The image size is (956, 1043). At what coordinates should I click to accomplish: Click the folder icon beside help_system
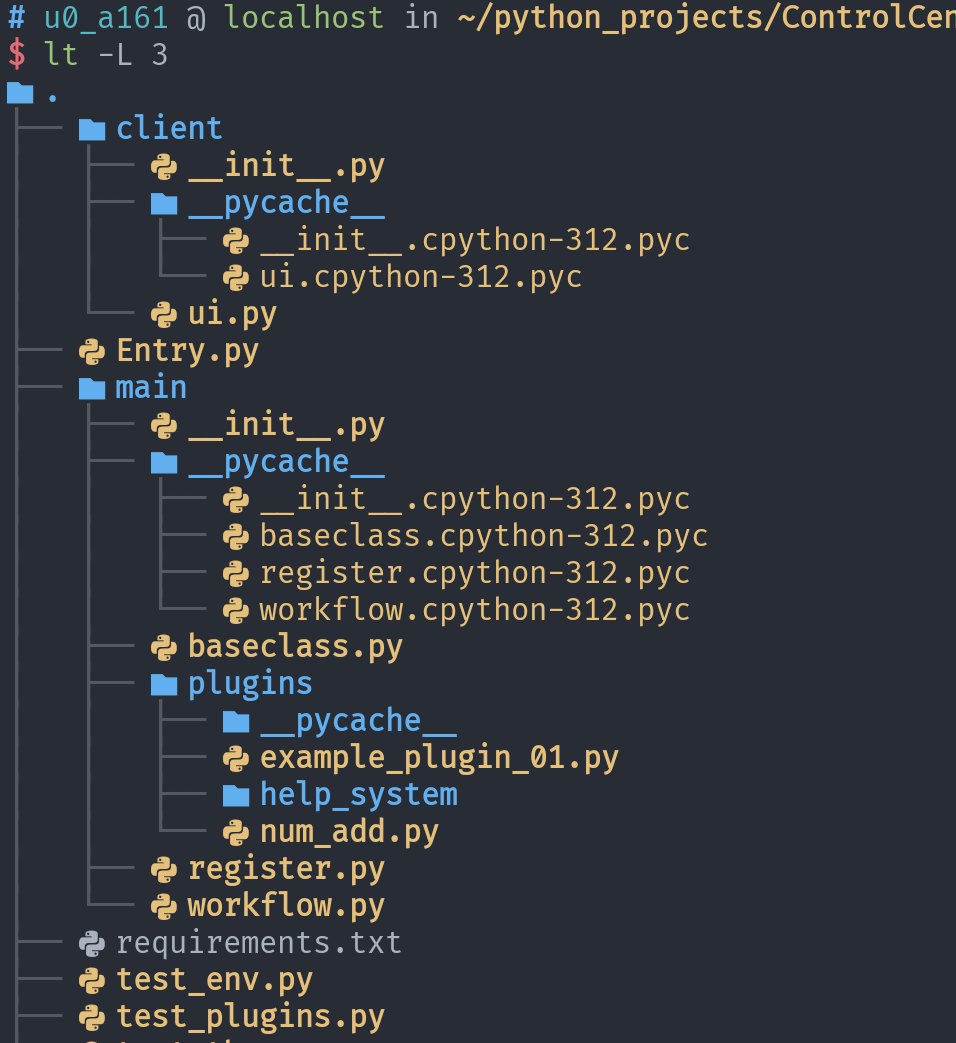[x=236, y=795]
